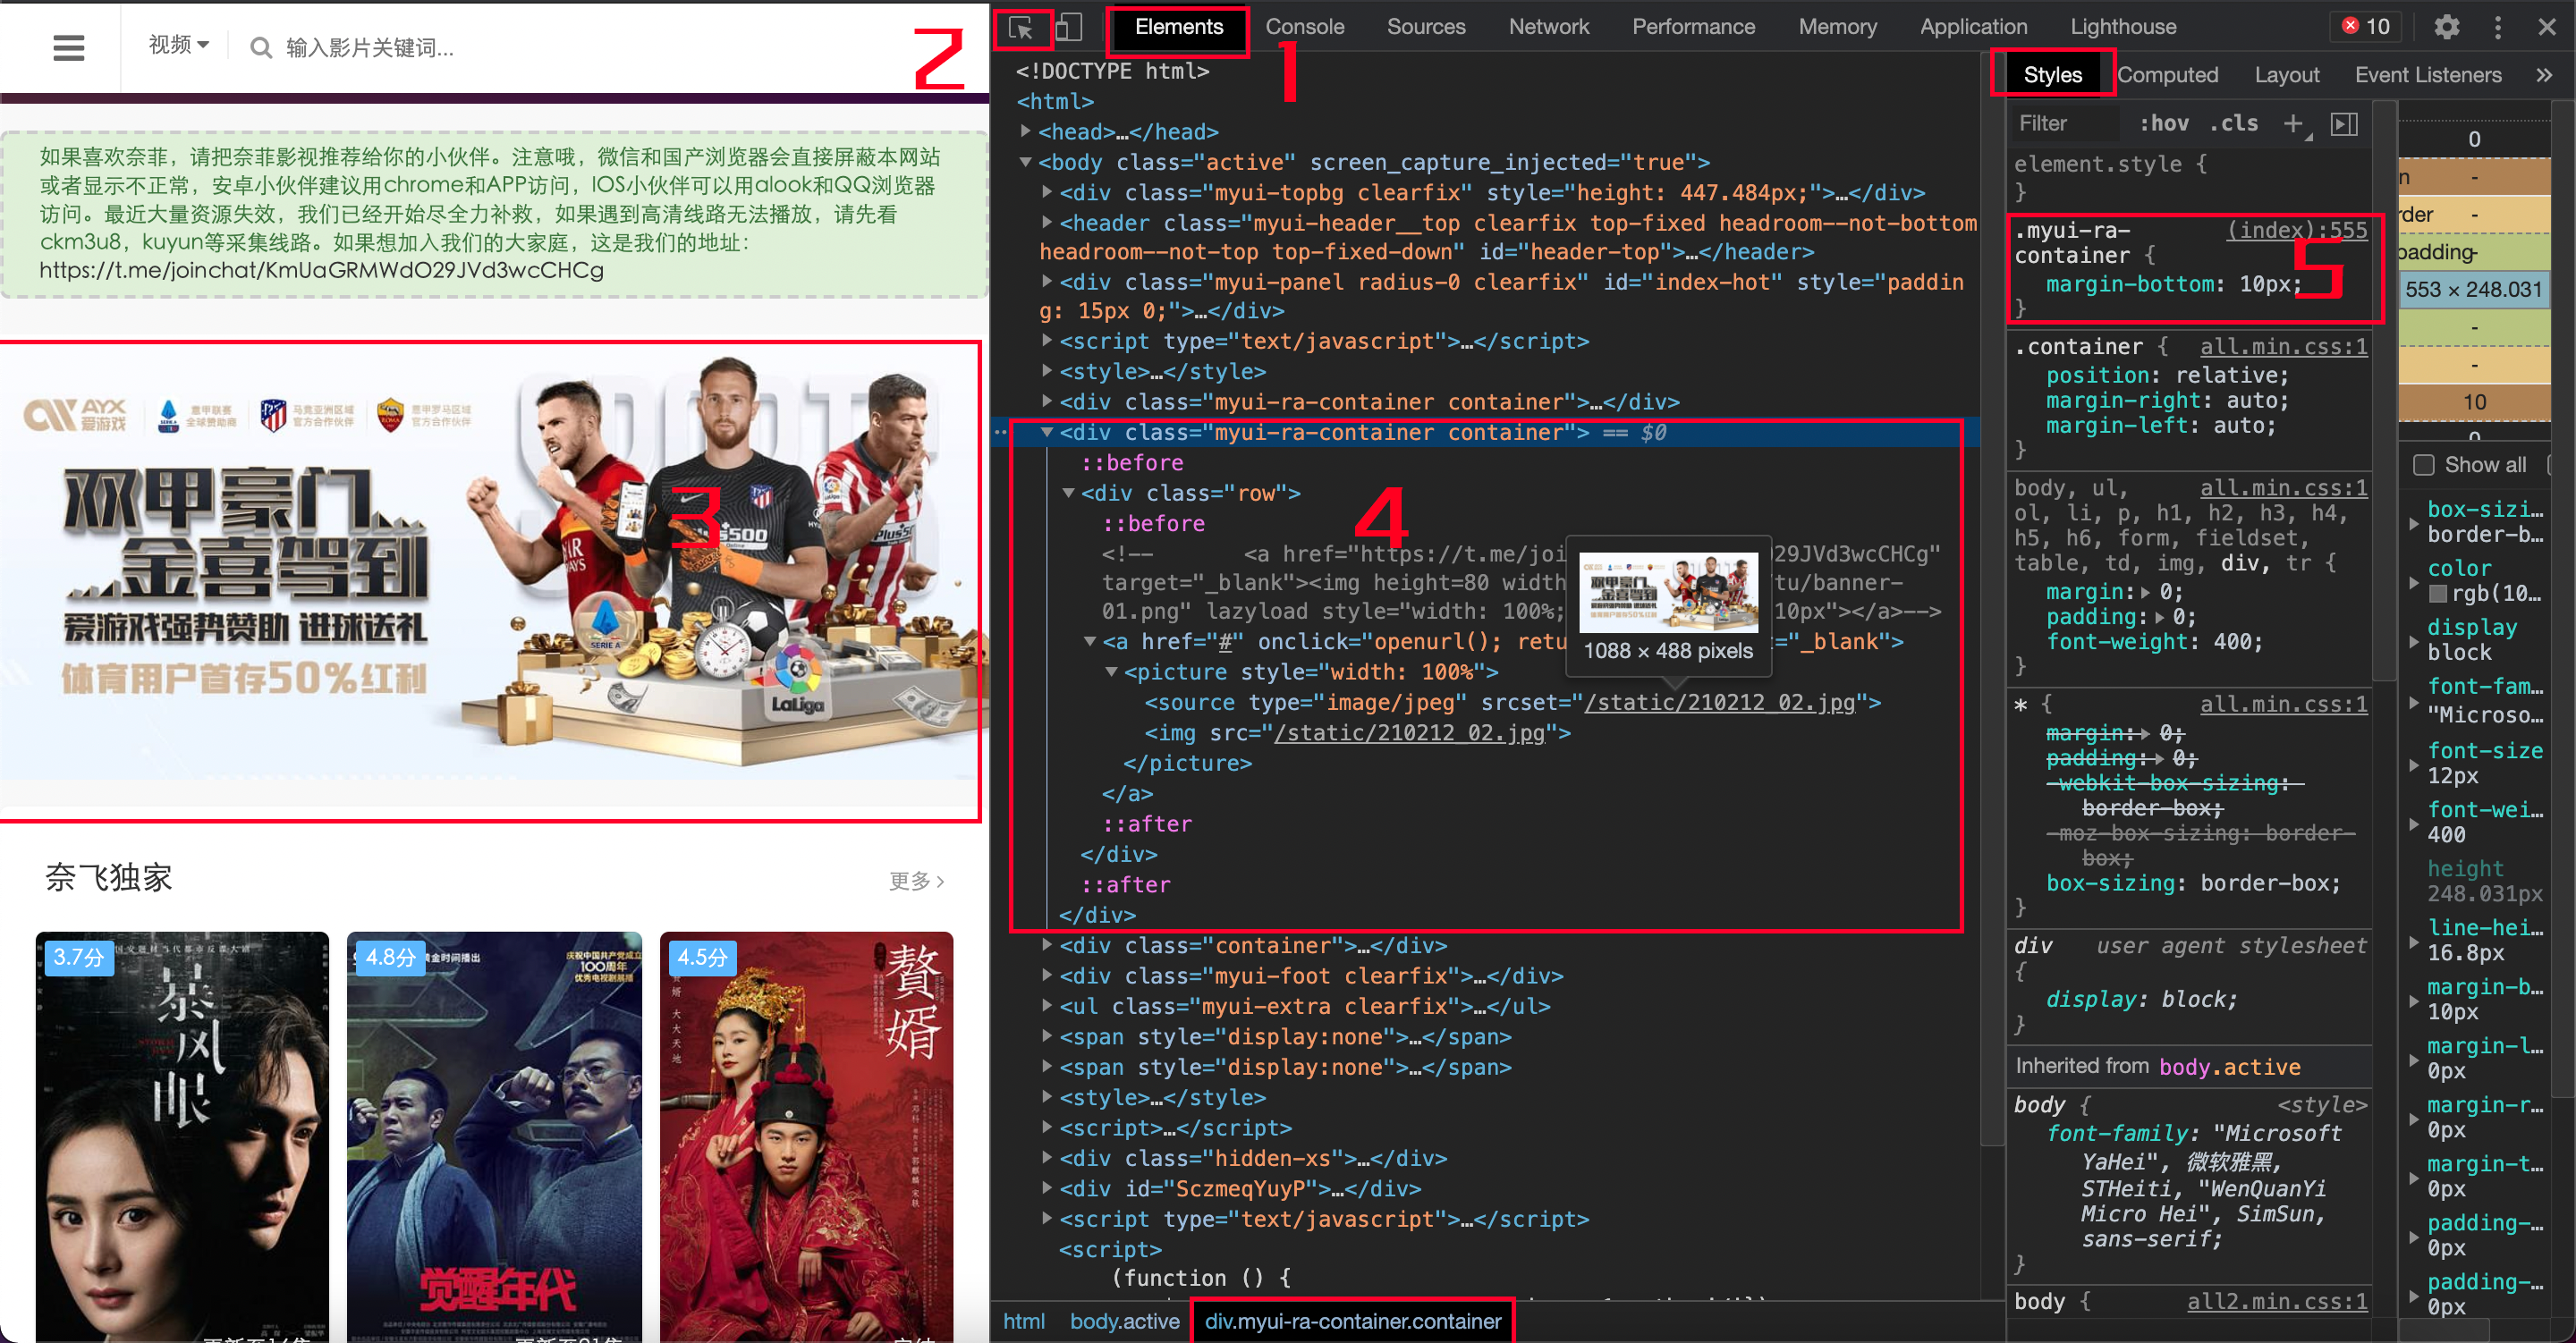Screen dimensions: 2576x1343
Task: Expand the myui-foot clearfix div
Action: [x=1046, y=975]
